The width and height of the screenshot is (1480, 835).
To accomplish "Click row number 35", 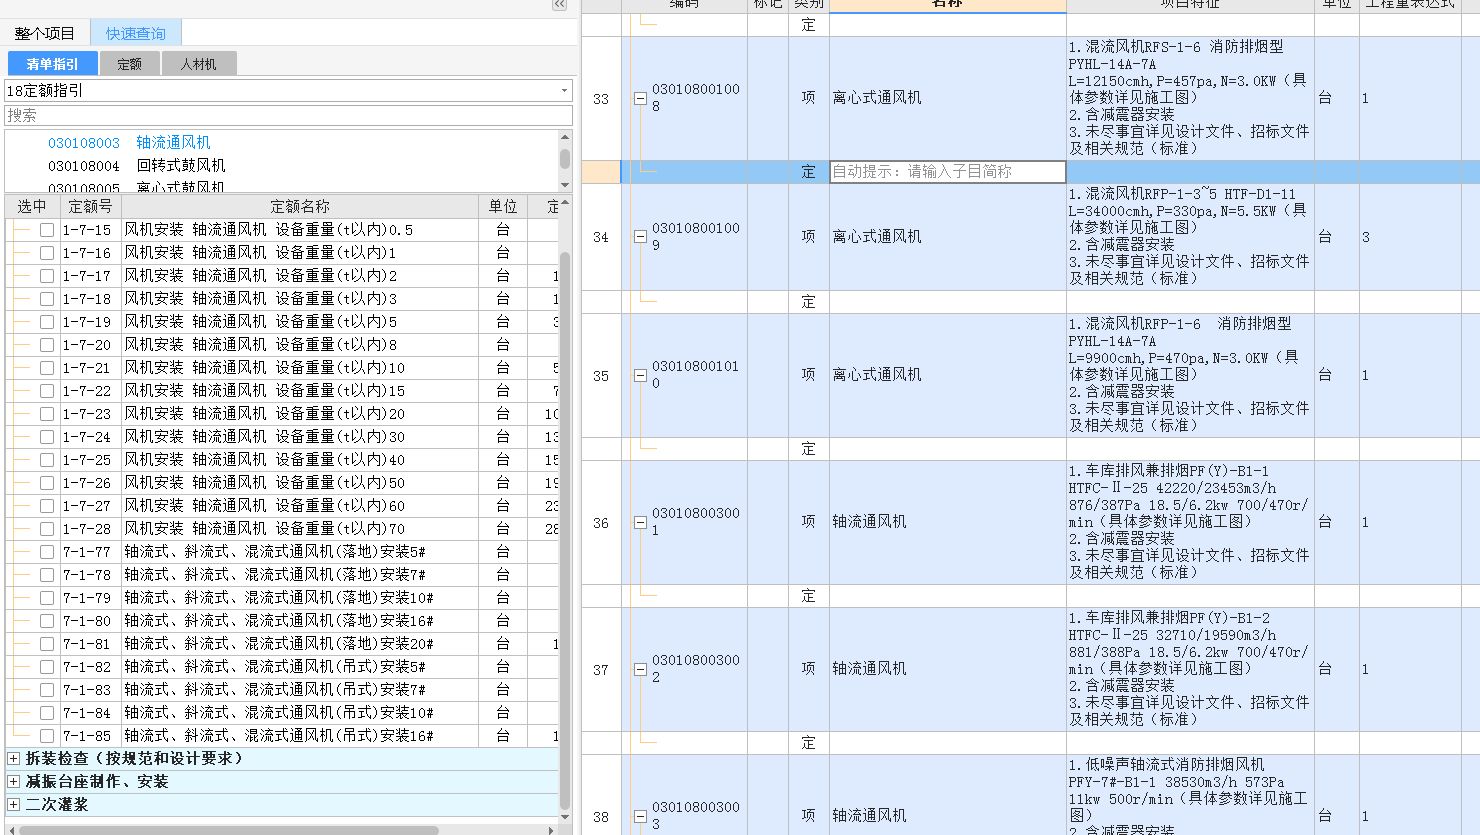I will 601,376.
